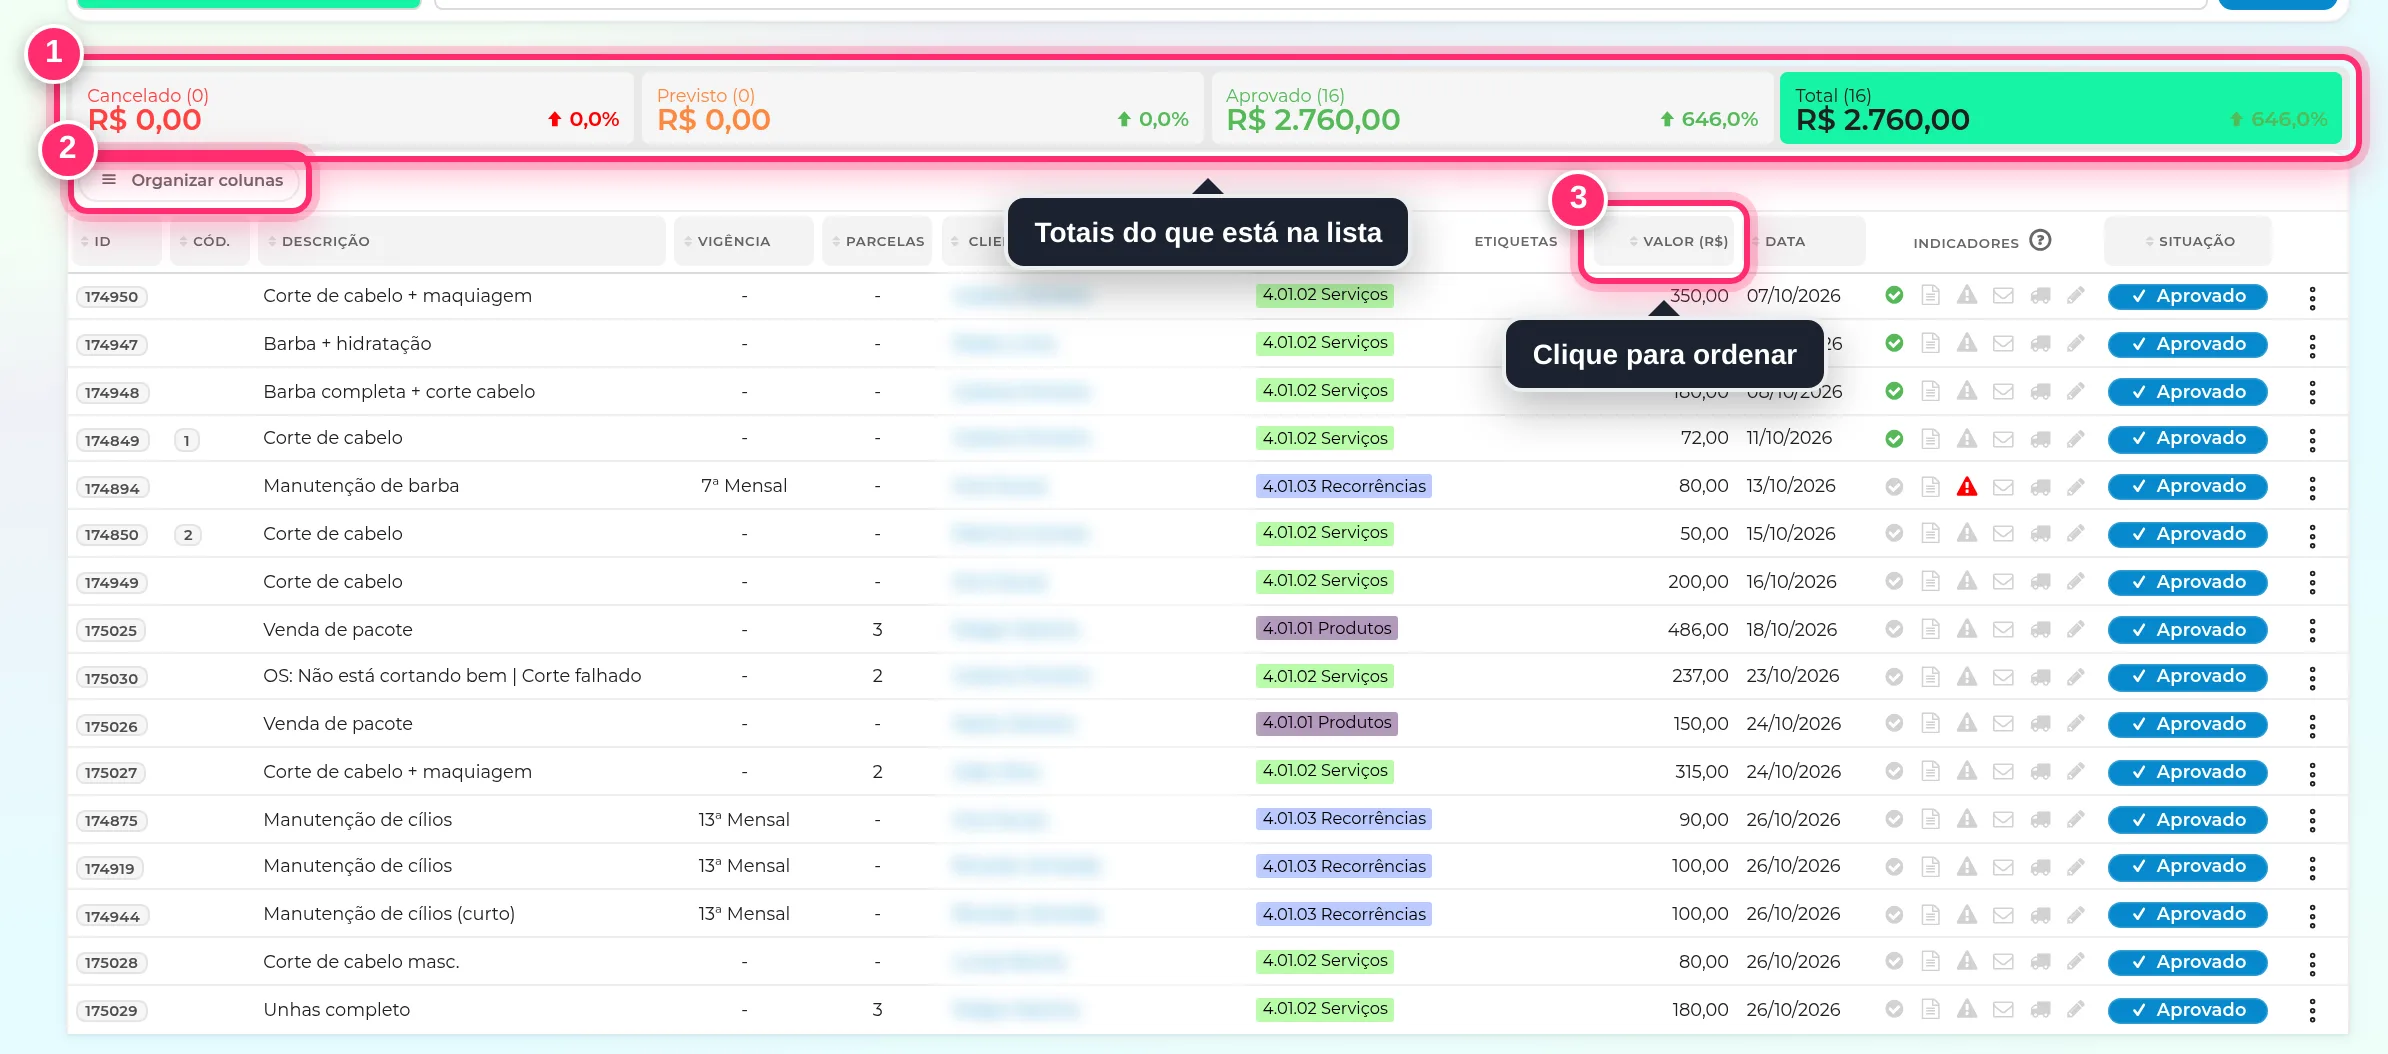Click the envelope icon on row 174948
2388x1054 pixels.
click(x=2003, y=391)
